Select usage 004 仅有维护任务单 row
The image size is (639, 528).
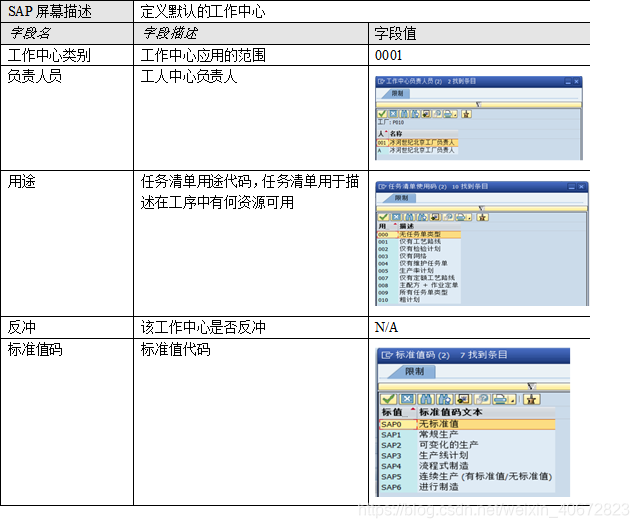coord(419,264)
